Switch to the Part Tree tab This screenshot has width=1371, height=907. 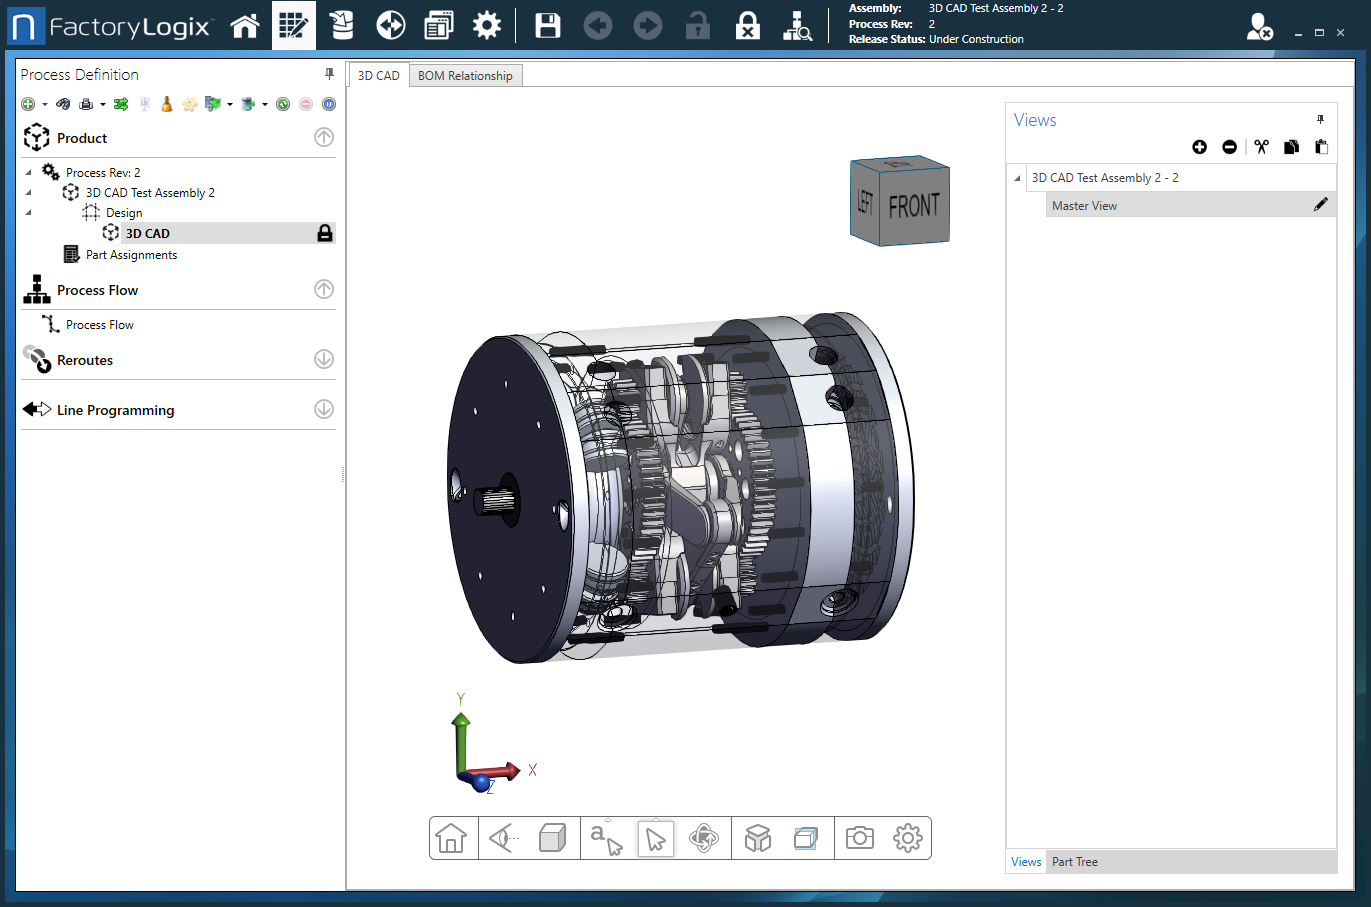pyautogui.click(x=1074, y=862)
